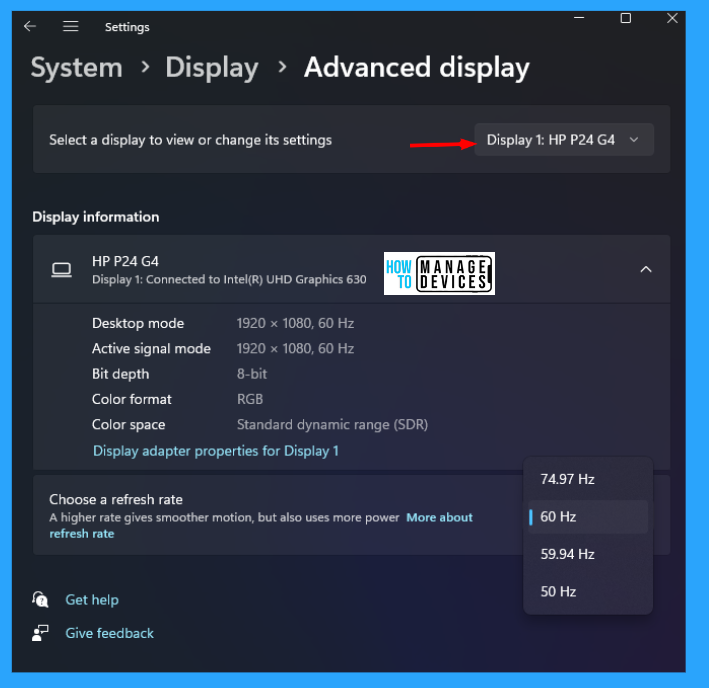The height and width of the screenshot is (688, 709).
Task: Click the 8-bit bit depth value
Action: pos(252,374)
